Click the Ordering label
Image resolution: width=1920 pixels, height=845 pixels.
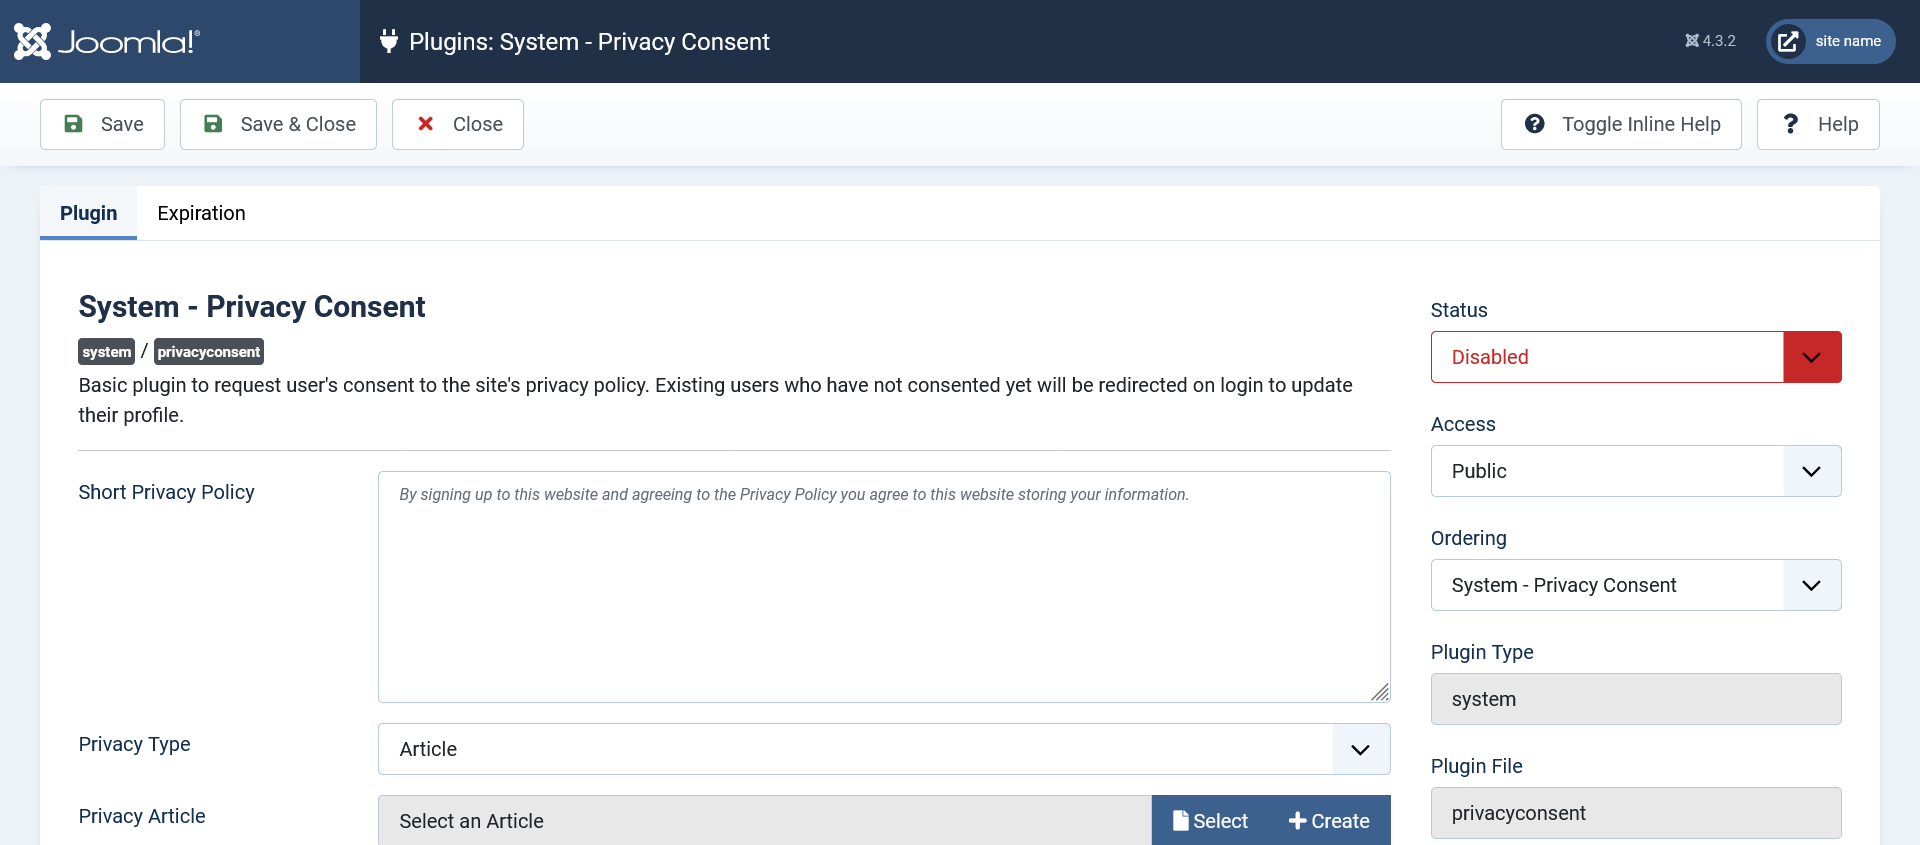1468,538
